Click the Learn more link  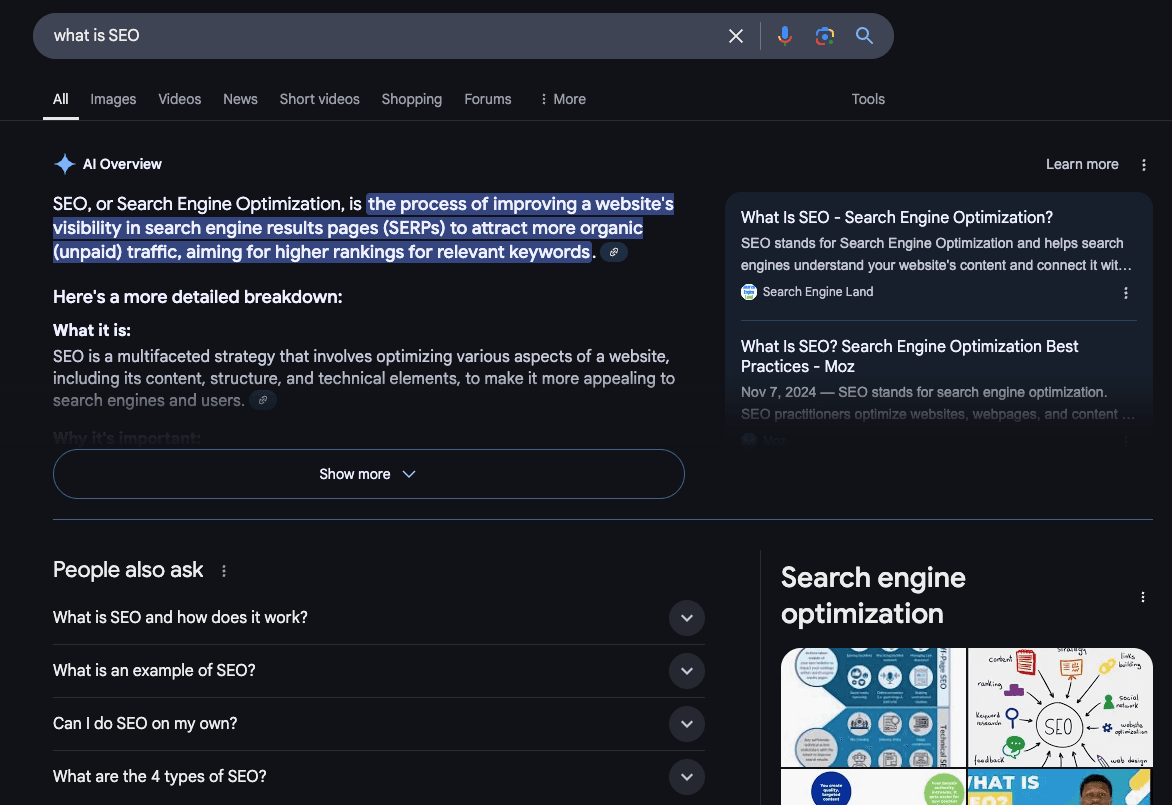(1081, 164)
